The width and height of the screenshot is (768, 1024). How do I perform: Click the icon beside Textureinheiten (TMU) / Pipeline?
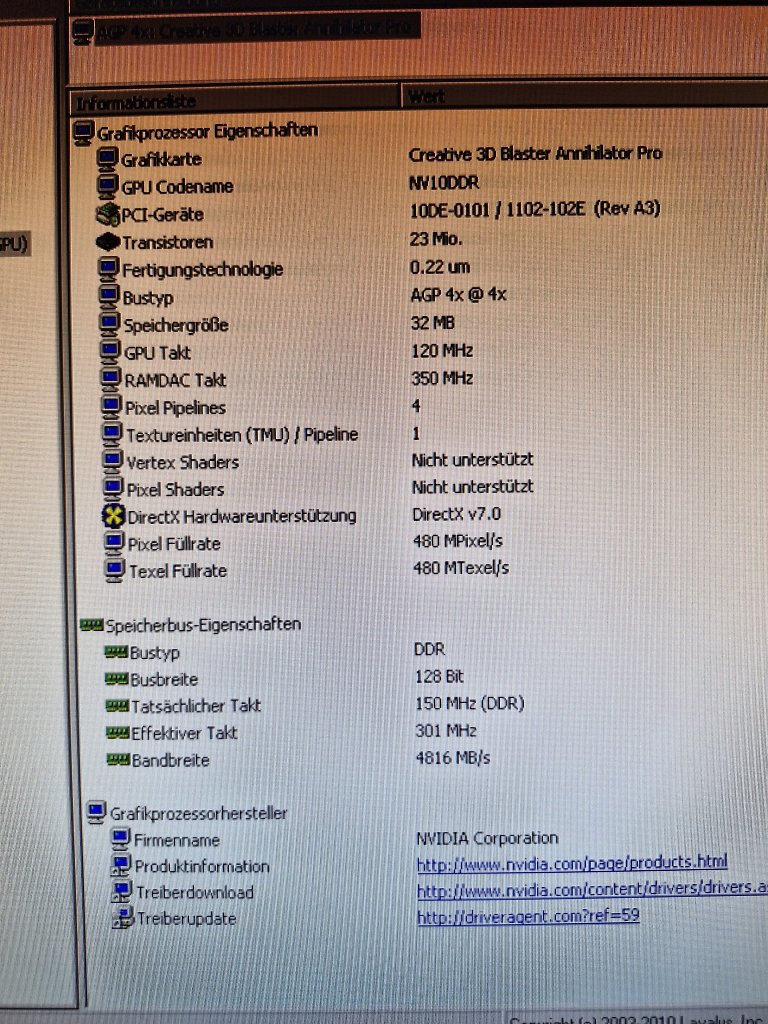pyautogui.click(x=112, y=434)
